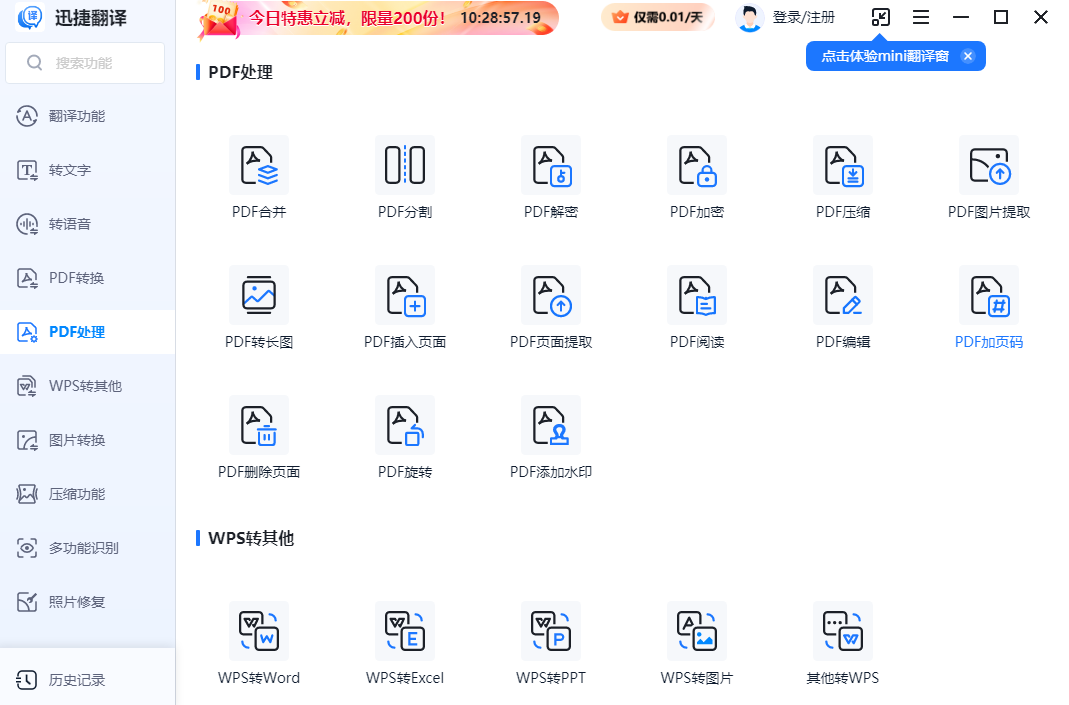1069x705 pixels.
Task: Open the WPS转Word converter
Action: tap(259, 632)
